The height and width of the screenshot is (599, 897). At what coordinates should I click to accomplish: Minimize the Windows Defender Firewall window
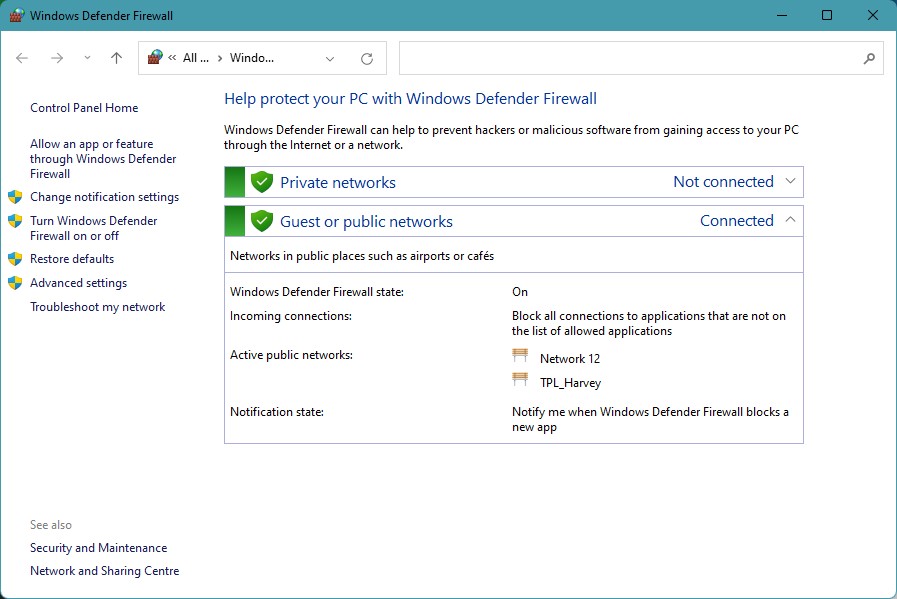point(782,15)
